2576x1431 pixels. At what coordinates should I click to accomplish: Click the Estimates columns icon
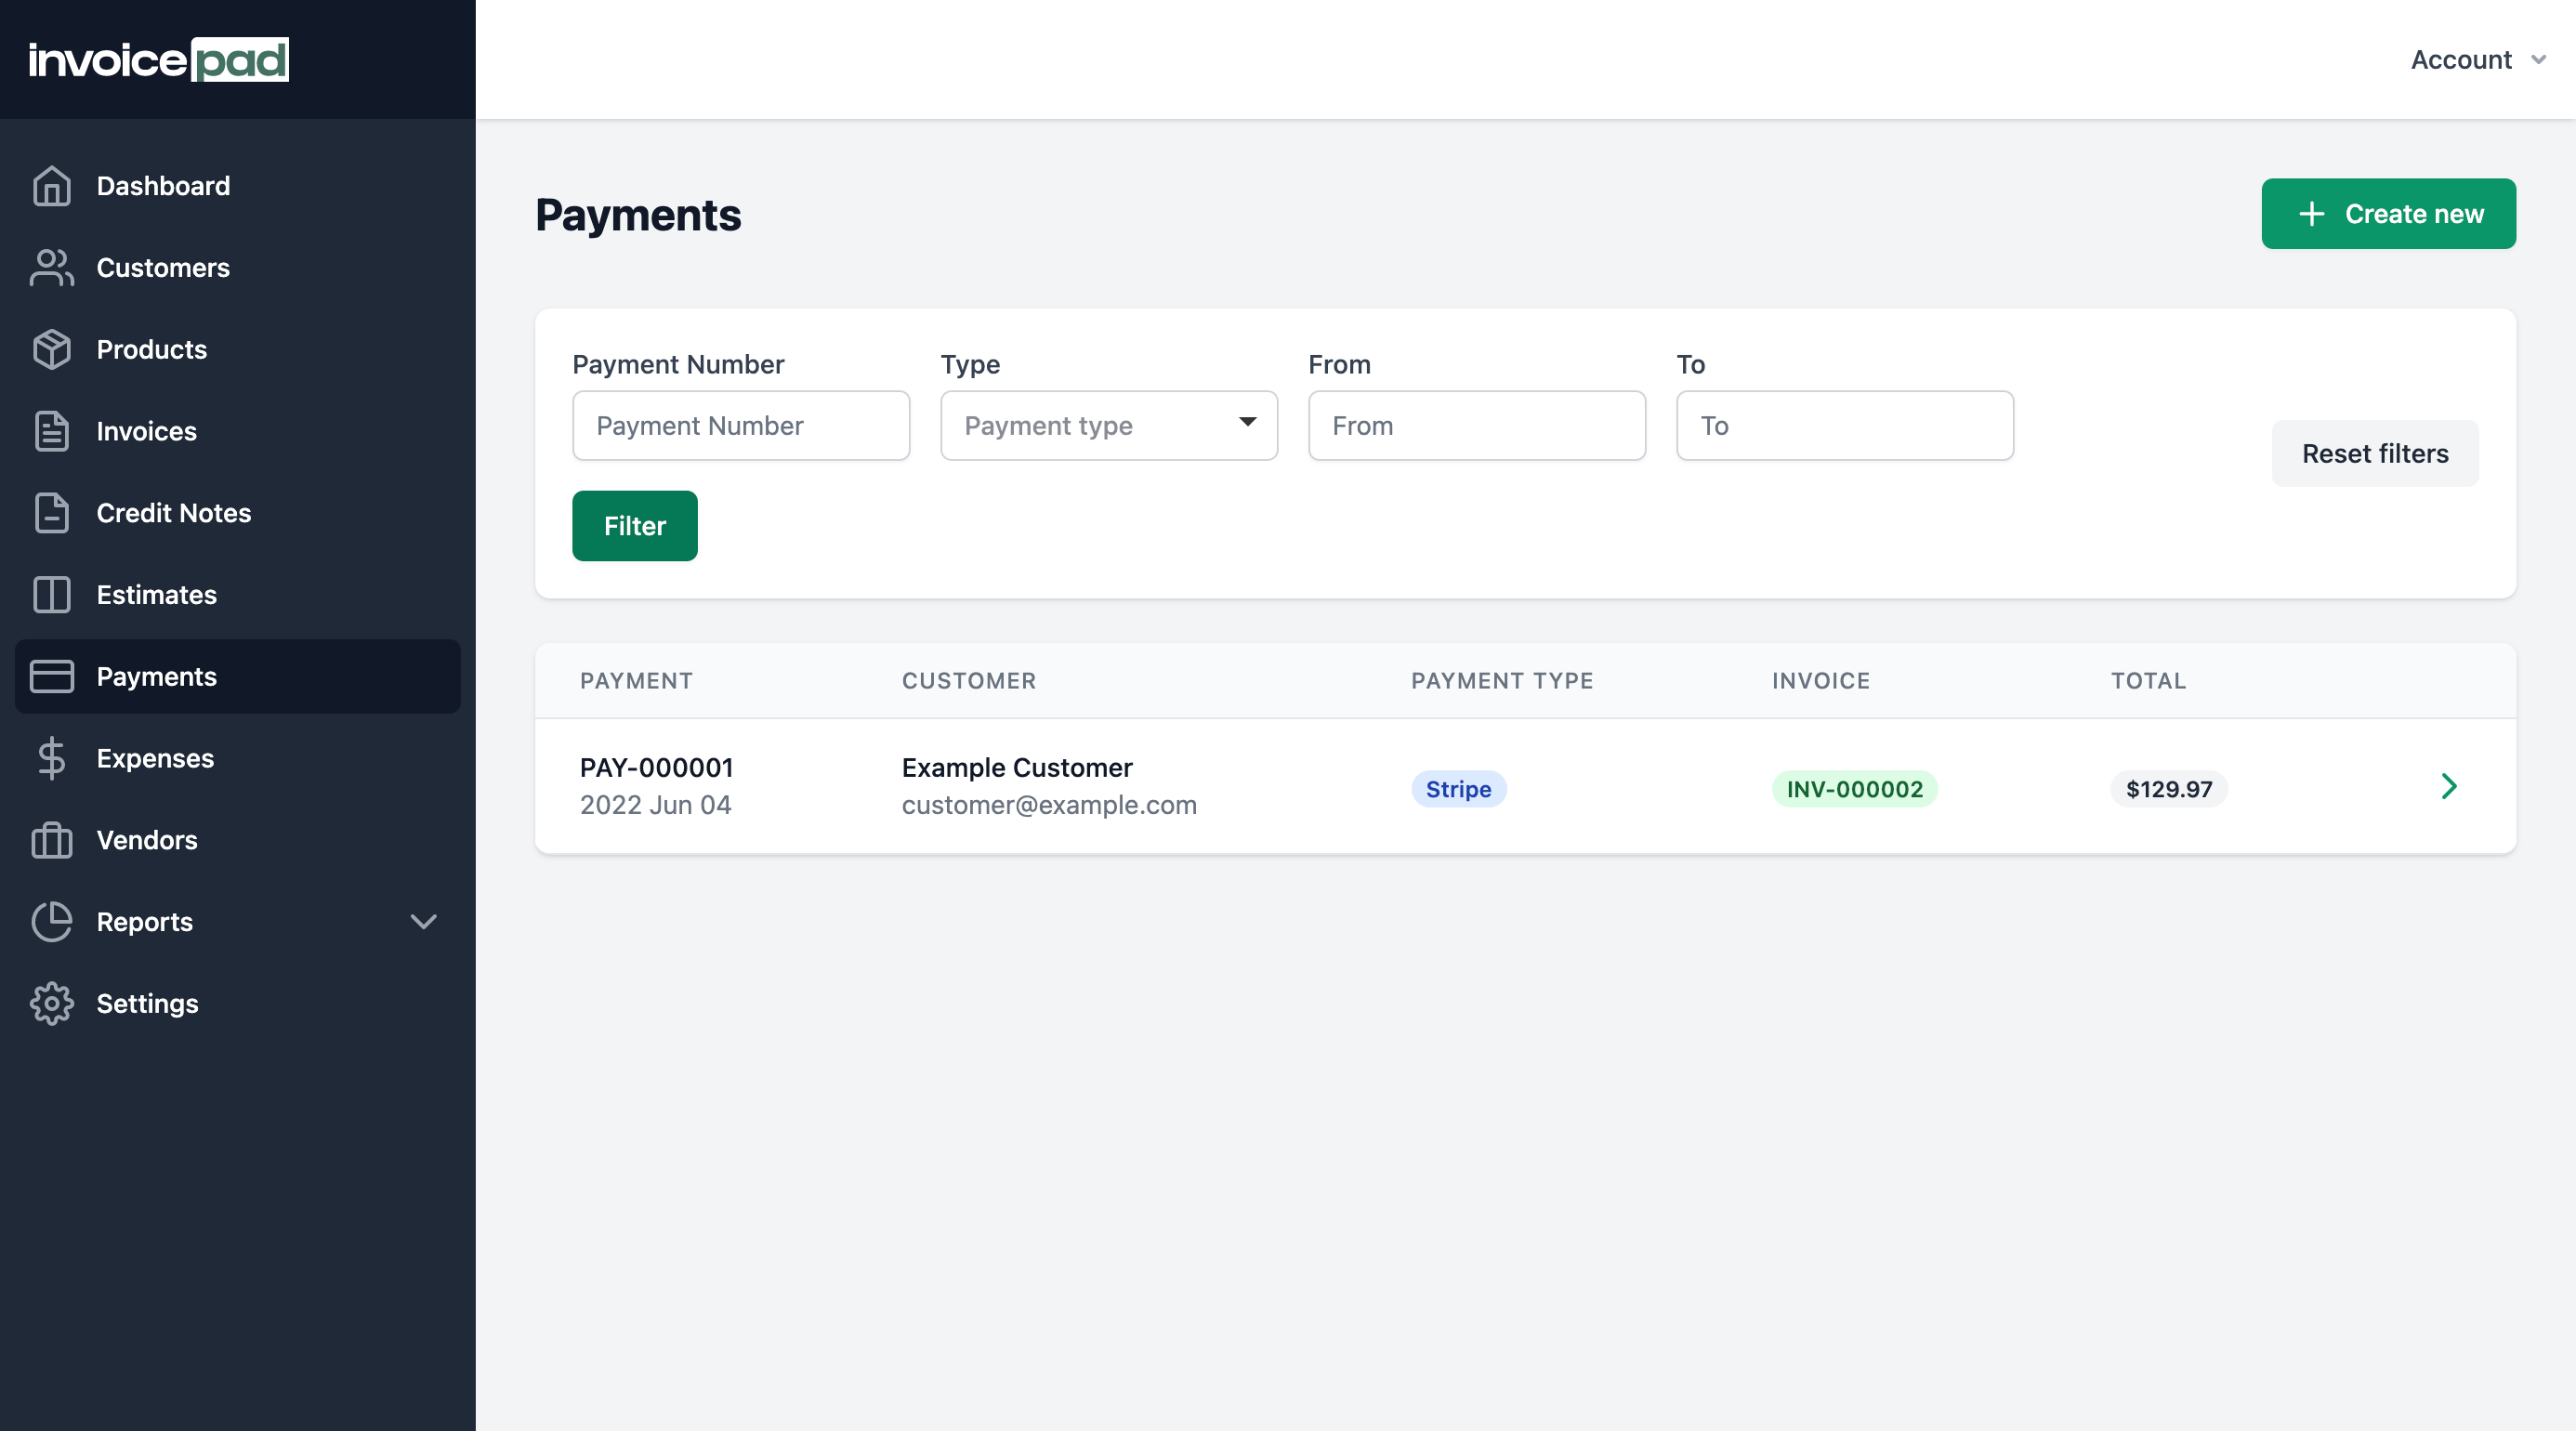[x=52, y=595]
